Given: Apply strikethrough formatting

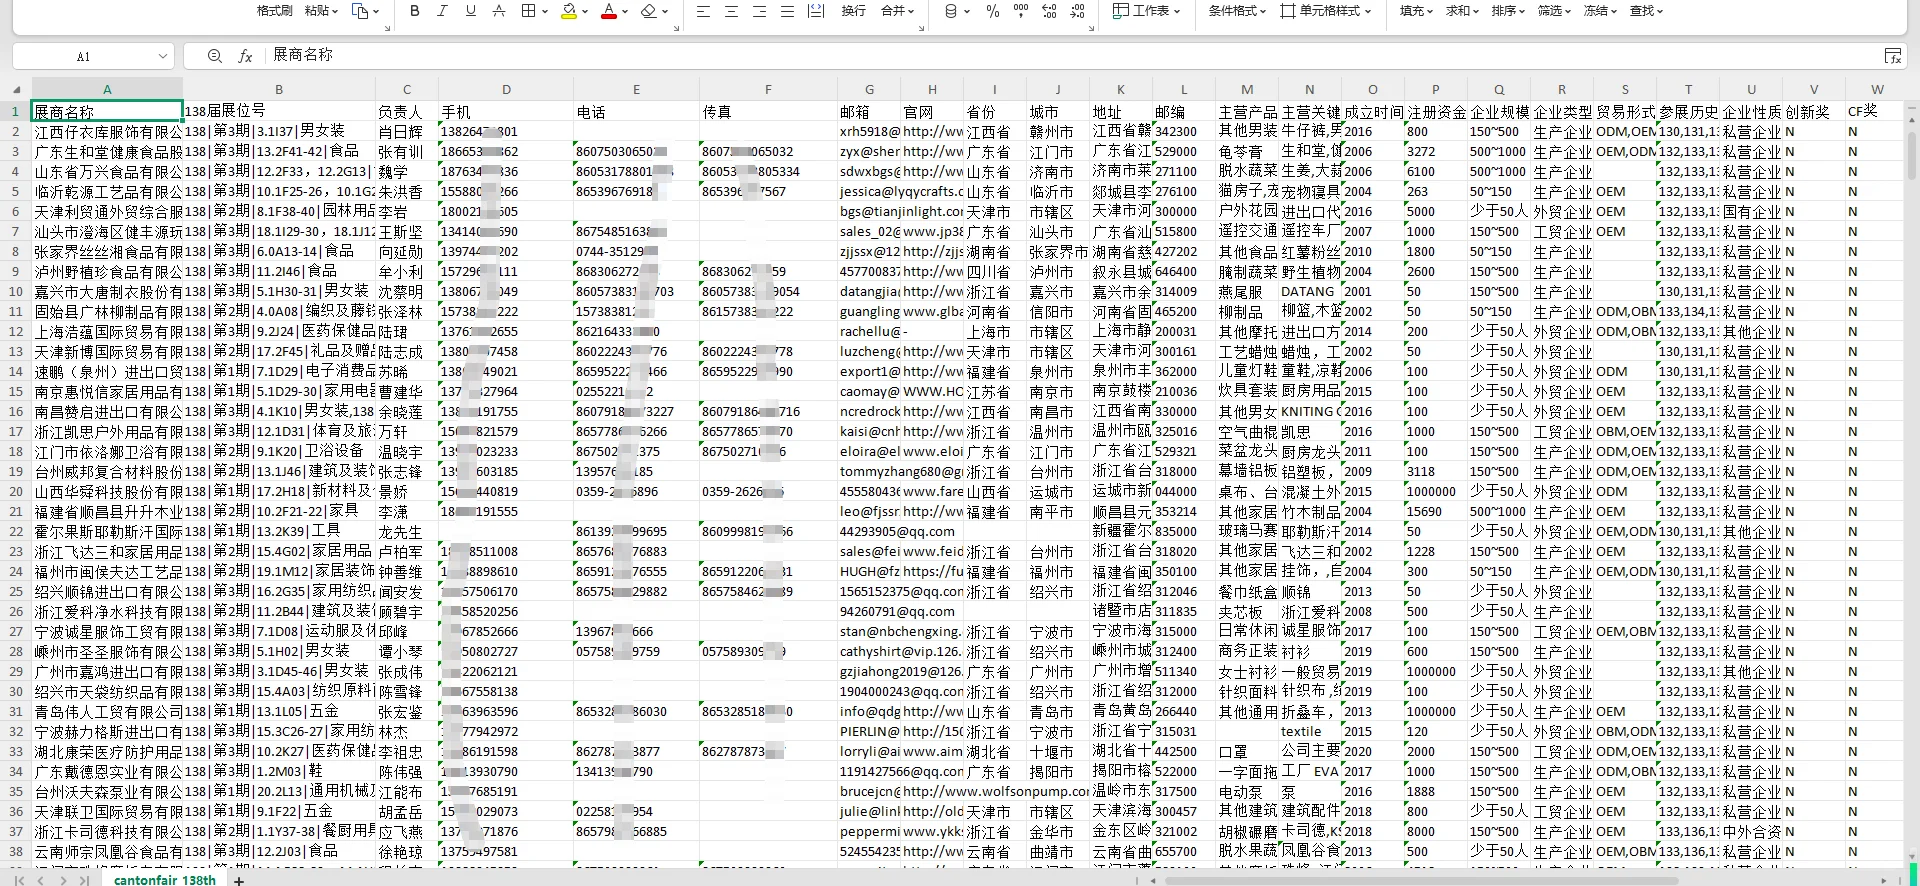Looking at the screenshot, I should pyautogui.click(x=498, y=11).
